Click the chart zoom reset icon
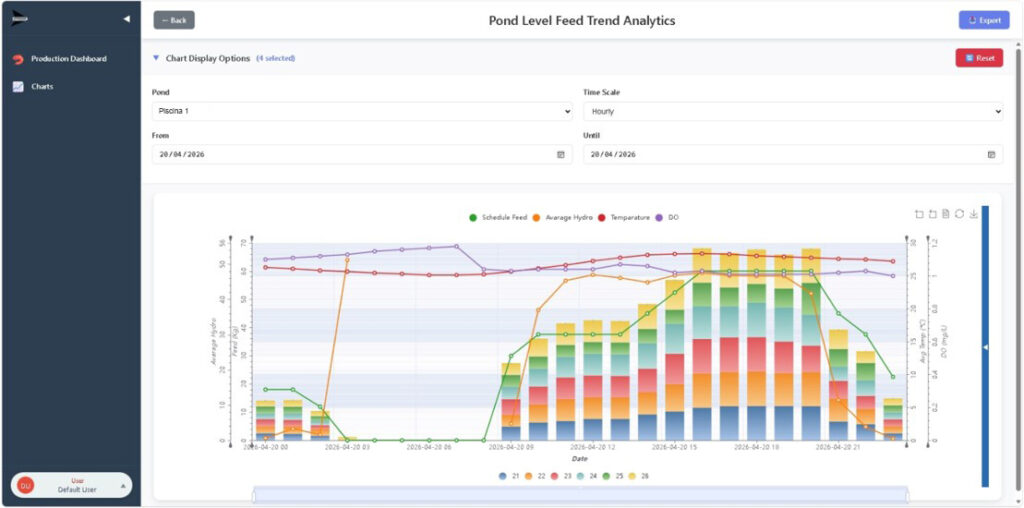 coord(933,213)
